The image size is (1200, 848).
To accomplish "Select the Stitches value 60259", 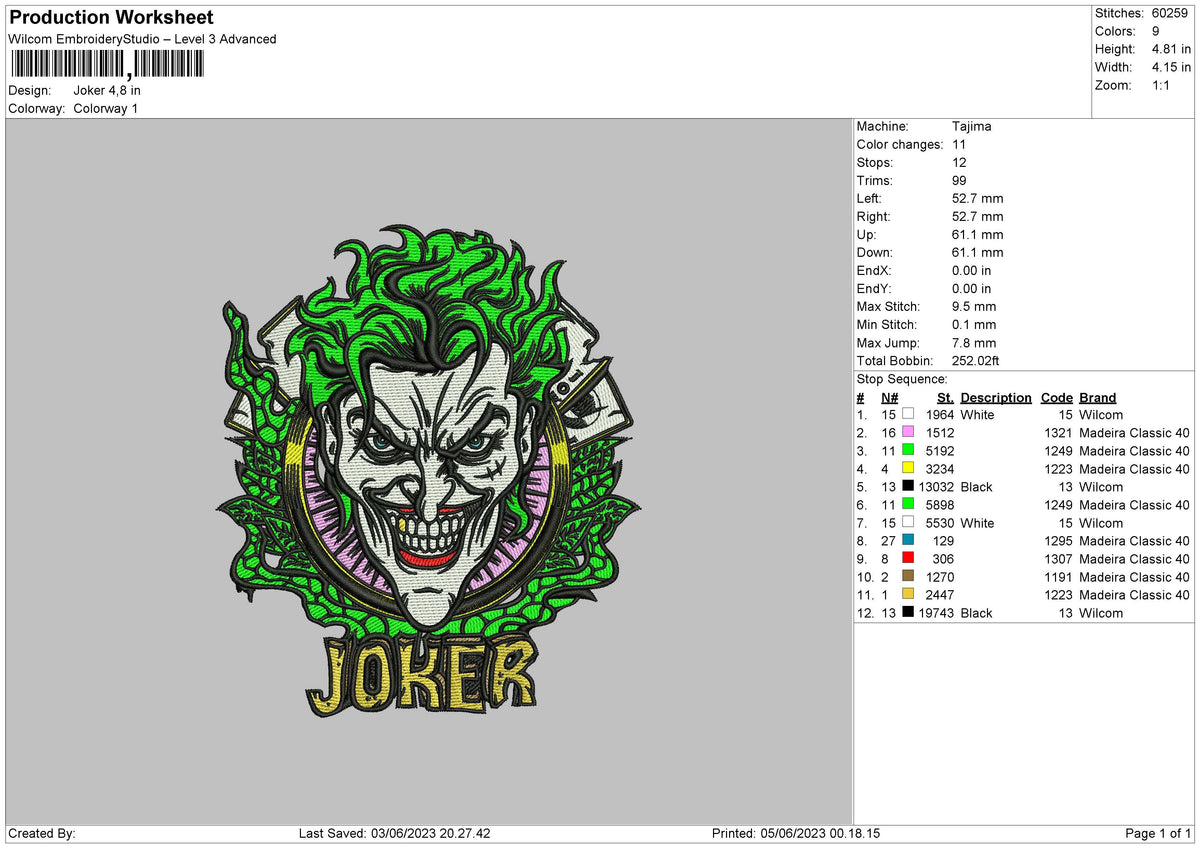I will [1171, 13].
